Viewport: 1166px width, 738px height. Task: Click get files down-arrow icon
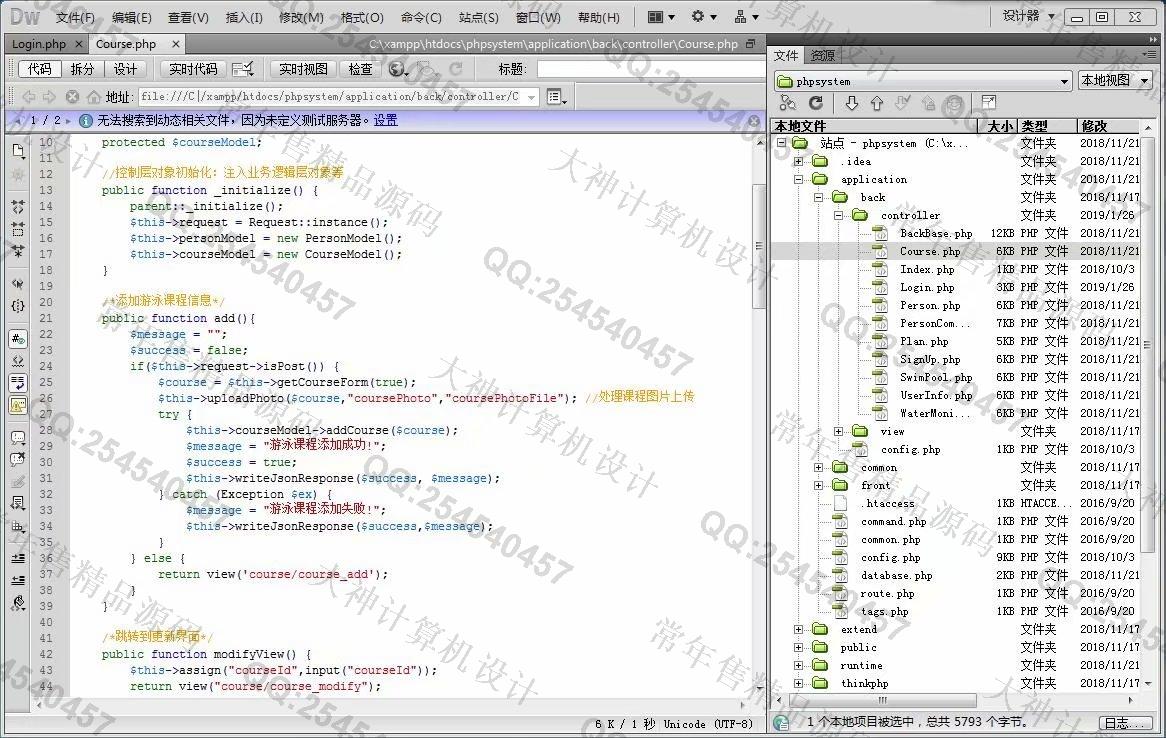[x=852, y=103]
